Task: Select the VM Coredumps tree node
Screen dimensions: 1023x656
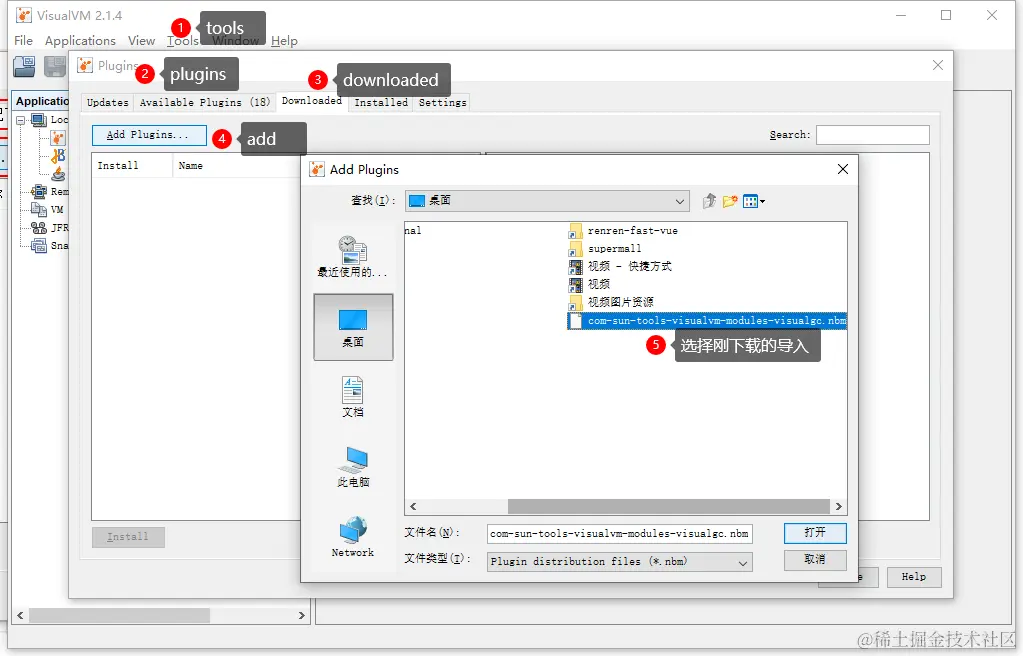Action: coord(48,210)
